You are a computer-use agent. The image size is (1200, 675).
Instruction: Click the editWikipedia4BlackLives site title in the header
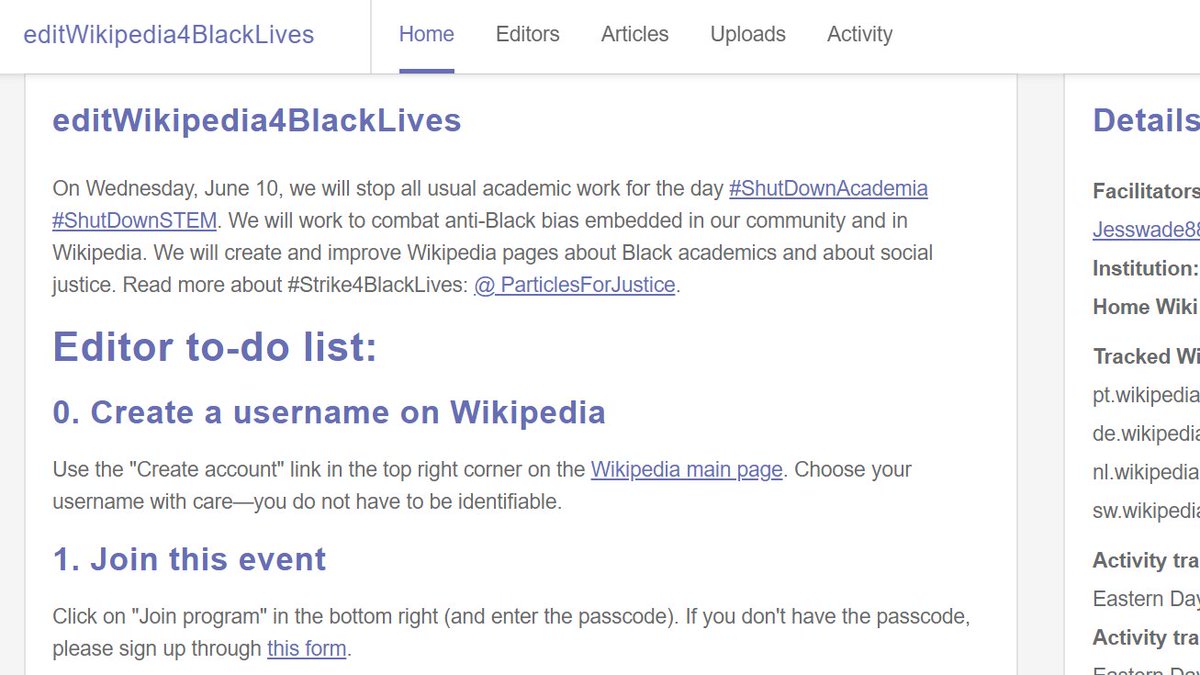point(169,35)
